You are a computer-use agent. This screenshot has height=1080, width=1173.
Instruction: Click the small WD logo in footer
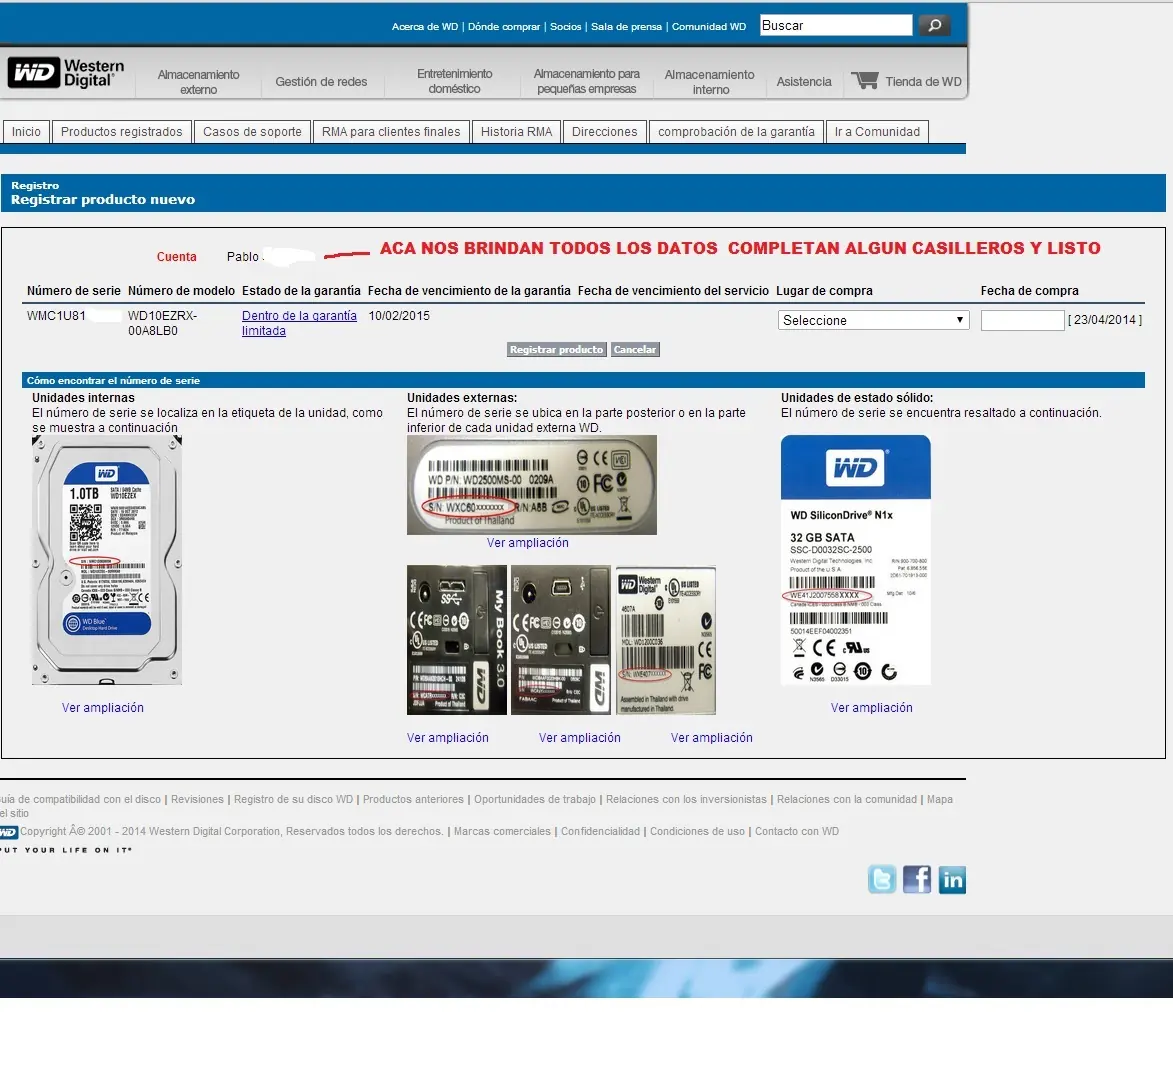click(8, 832)
